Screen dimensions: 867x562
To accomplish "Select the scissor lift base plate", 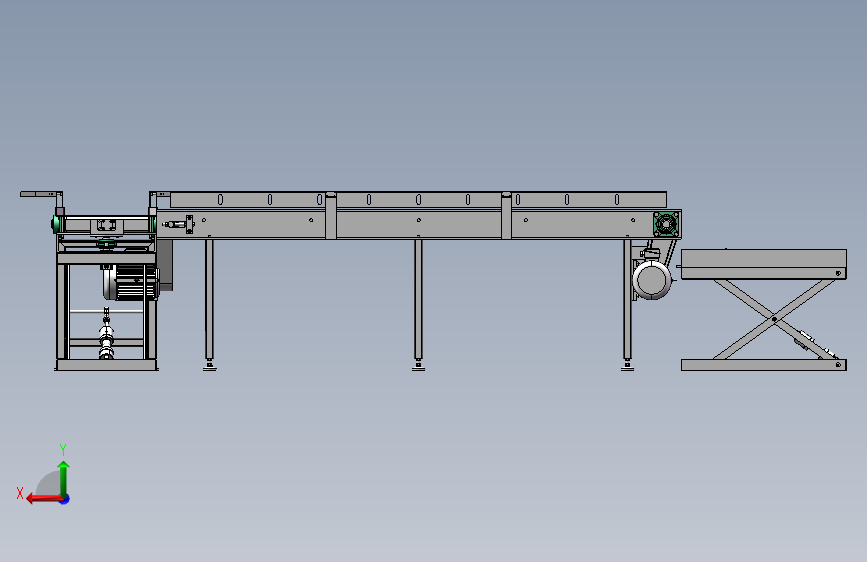I will pos(764,365).
